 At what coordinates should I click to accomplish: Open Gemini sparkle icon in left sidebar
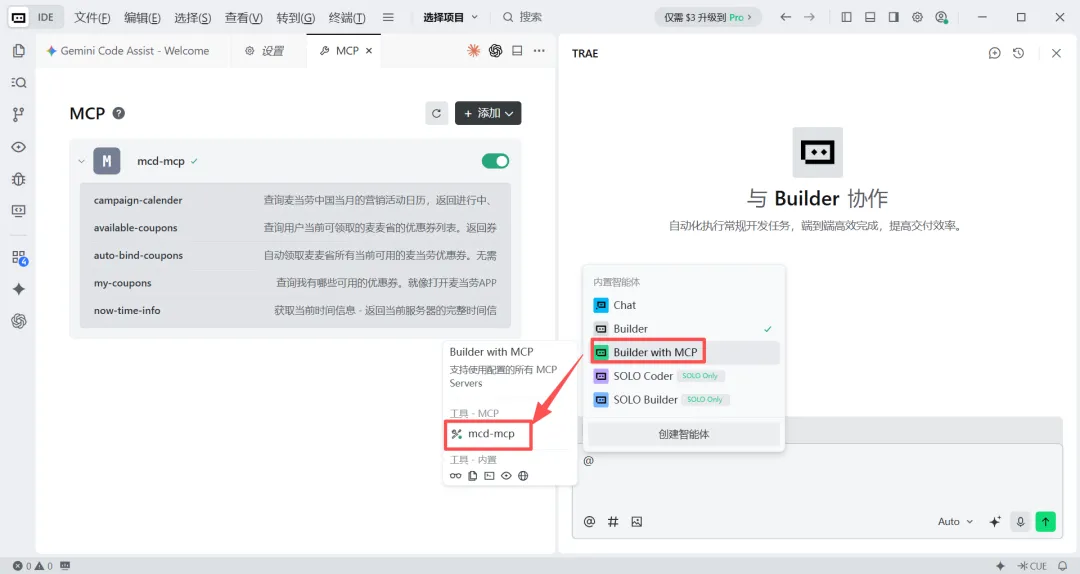(19, 289)
